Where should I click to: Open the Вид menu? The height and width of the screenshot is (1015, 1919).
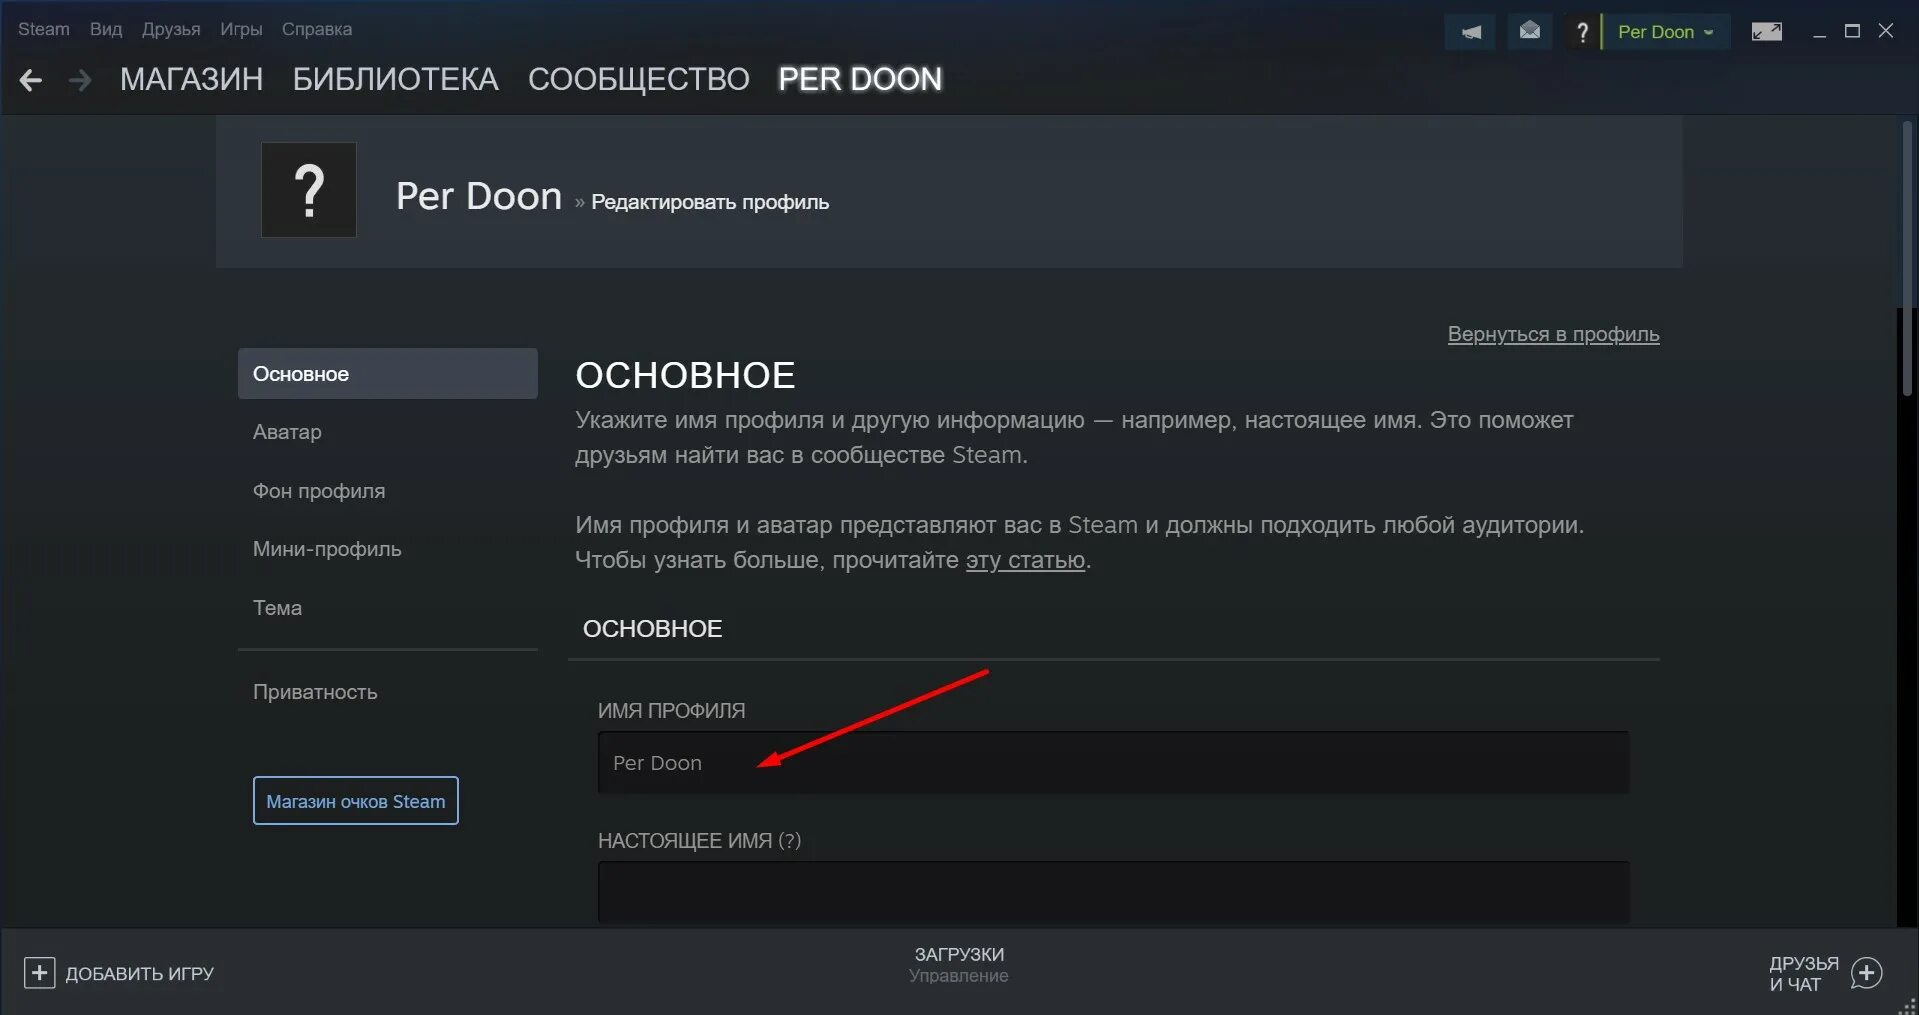click(106, 29)
